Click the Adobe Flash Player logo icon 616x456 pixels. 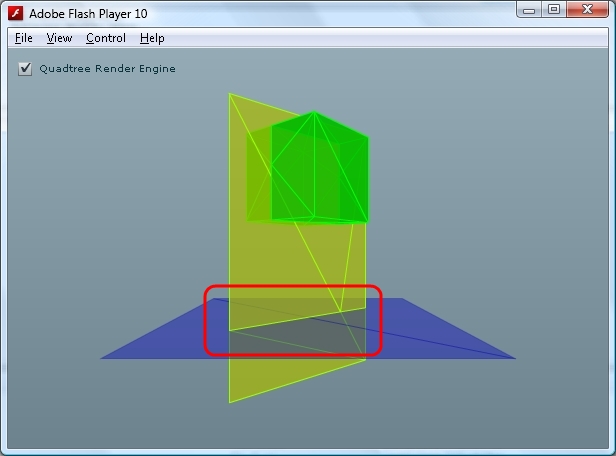click(x=16, y=13)
